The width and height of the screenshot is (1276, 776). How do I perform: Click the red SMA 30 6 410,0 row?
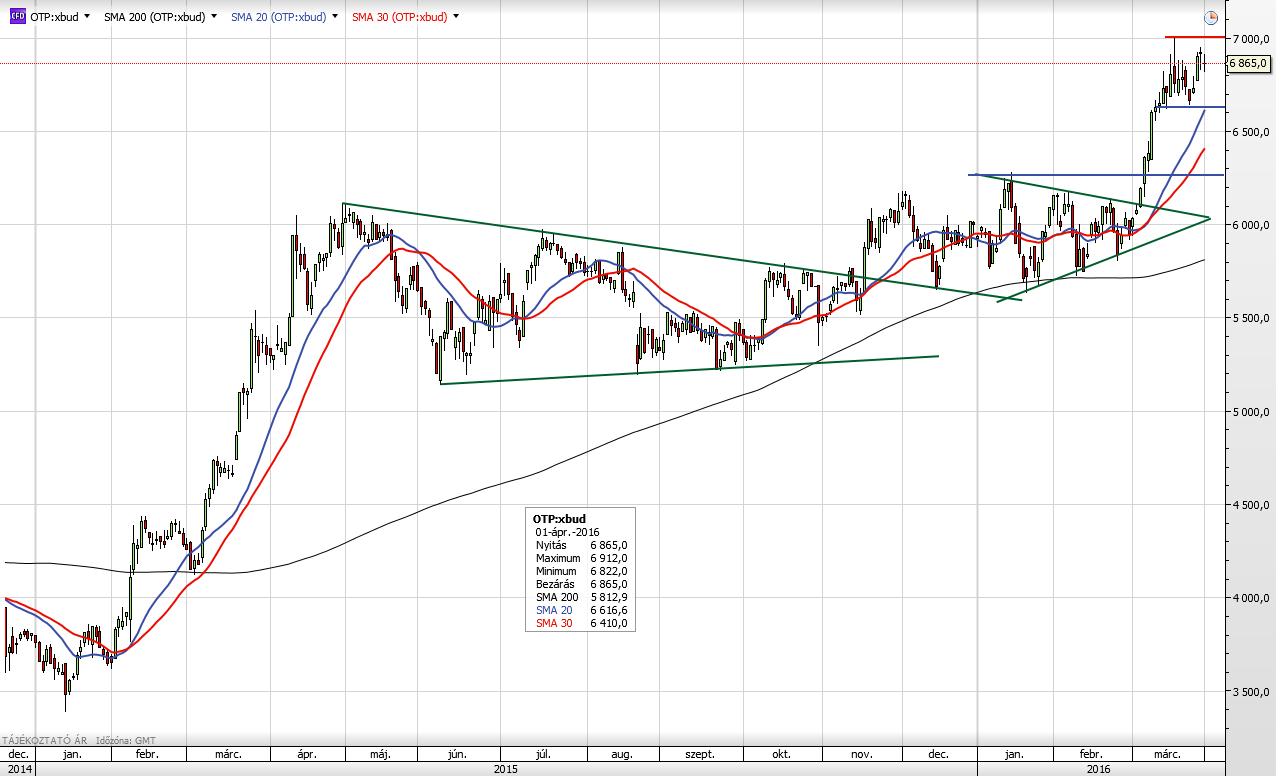coord(581,623)
